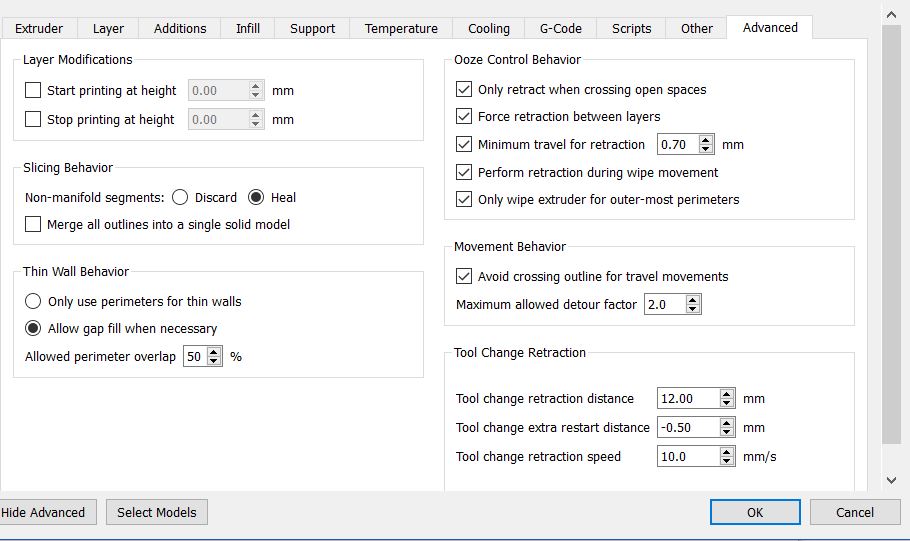
Task: Switch to the Infill tab
Action: click(x=247, y=28)
